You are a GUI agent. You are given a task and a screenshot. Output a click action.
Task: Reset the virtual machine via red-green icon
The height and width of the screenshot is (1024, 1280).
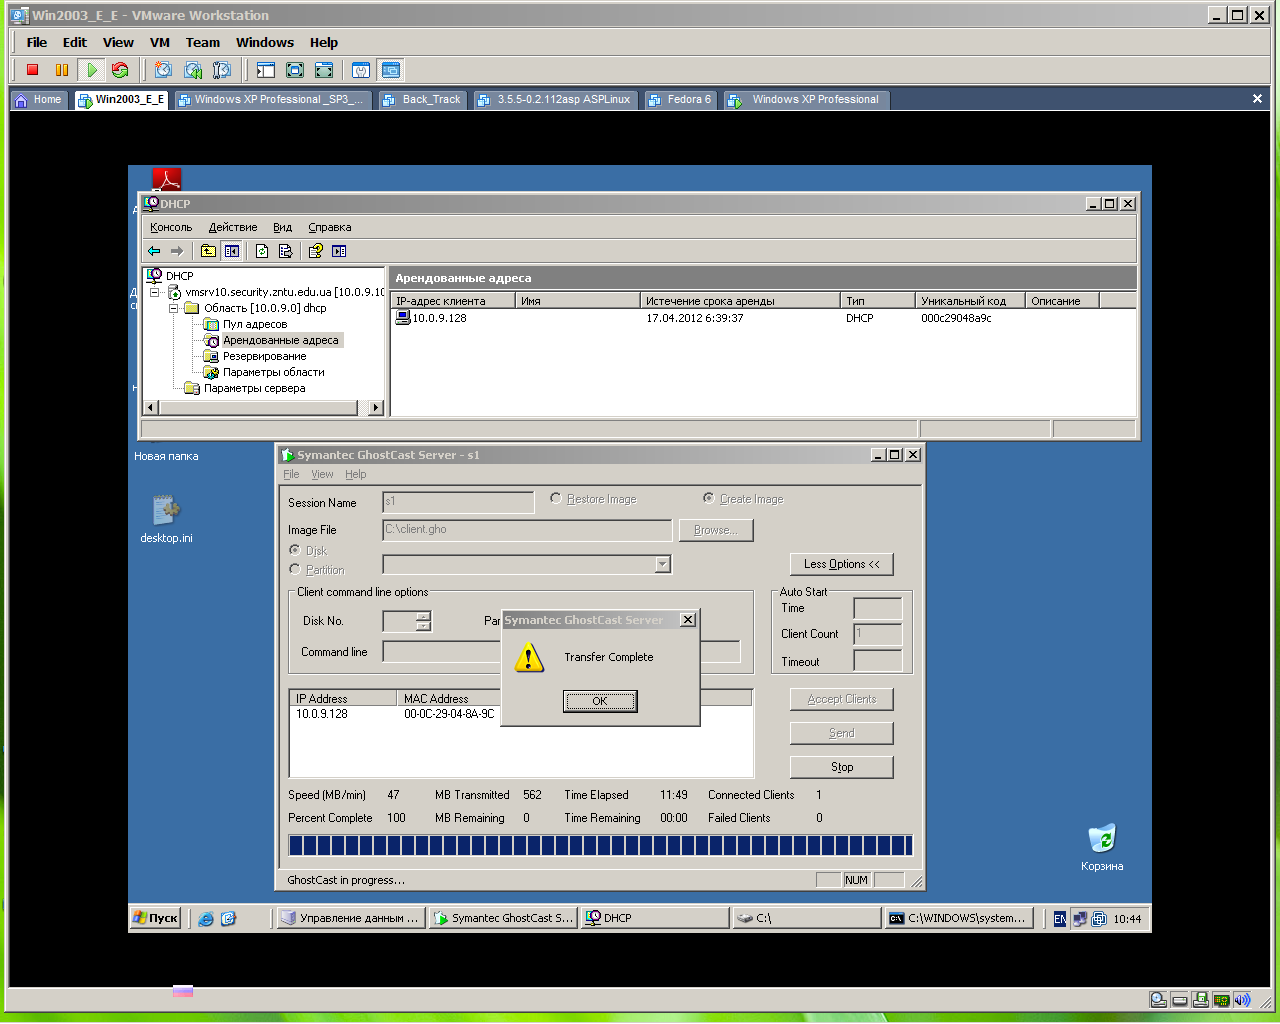click(120, 70)
